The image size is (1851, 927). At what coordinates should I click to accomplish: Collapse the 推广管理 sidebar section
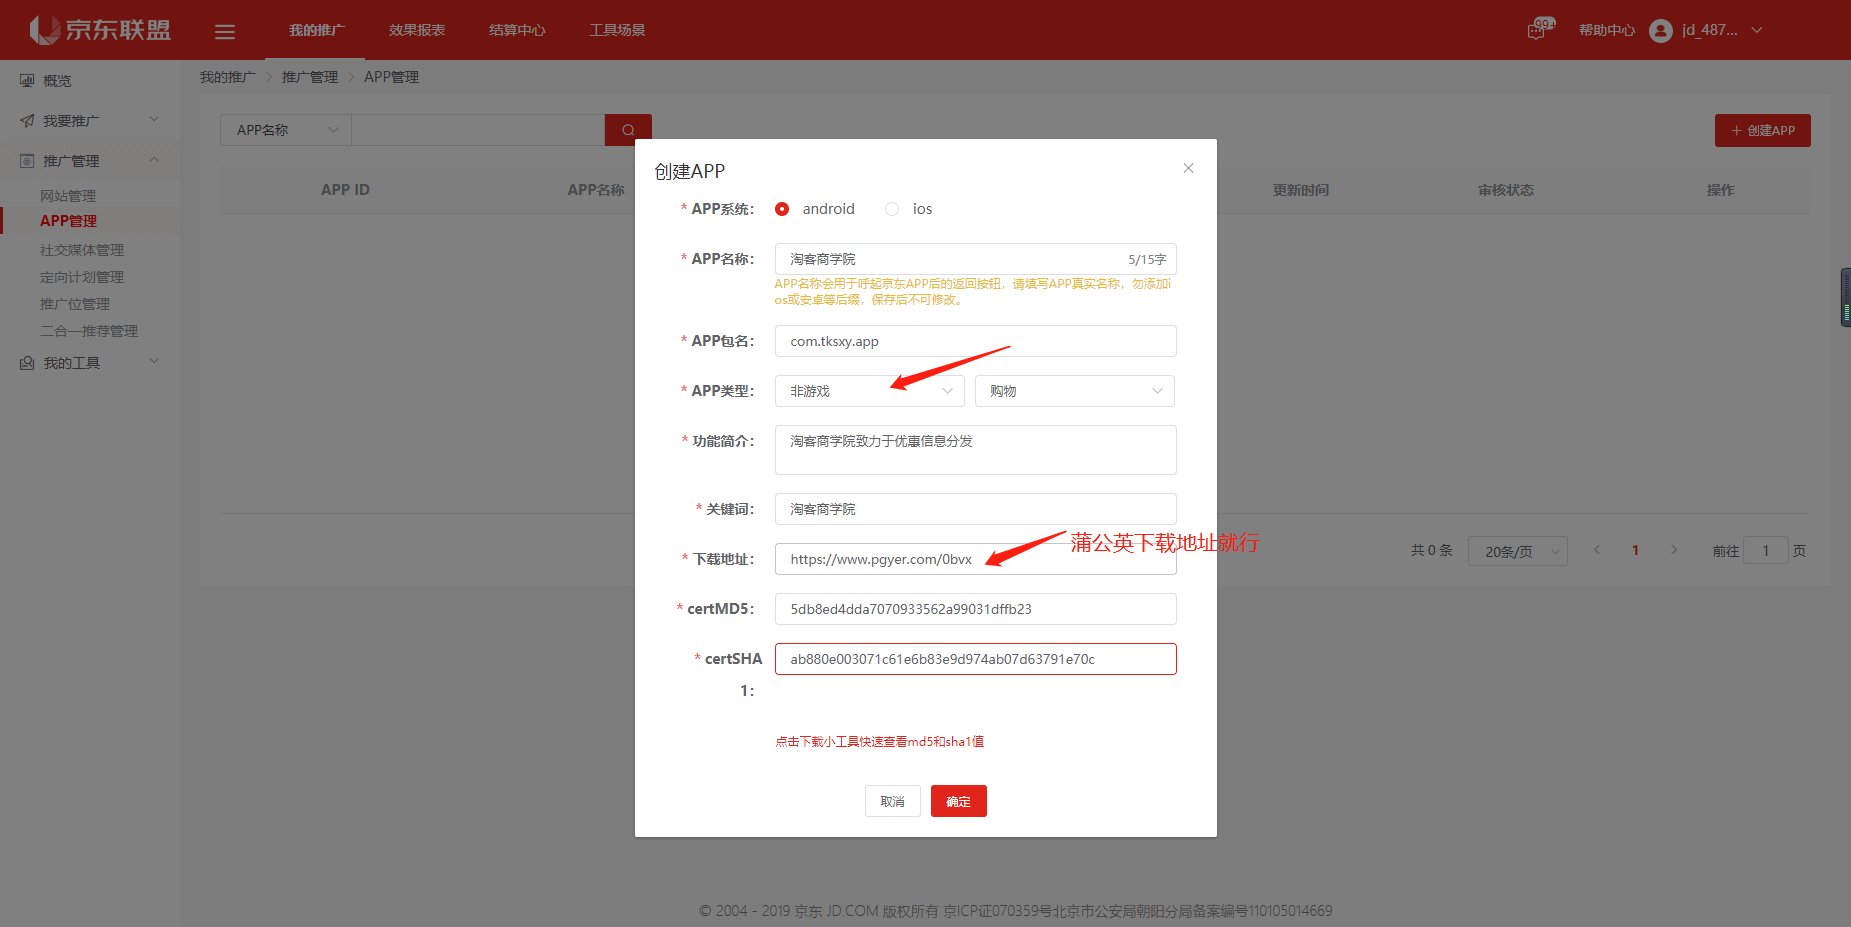pos(154,160)
